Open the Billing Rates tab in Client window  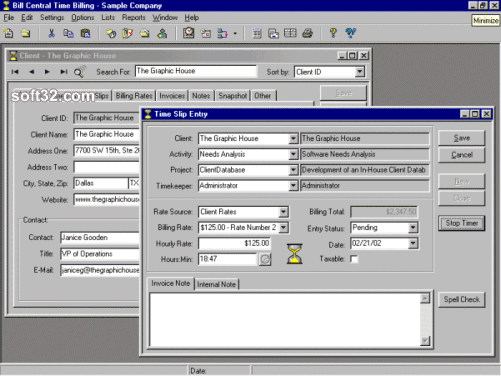coord(134,96)
